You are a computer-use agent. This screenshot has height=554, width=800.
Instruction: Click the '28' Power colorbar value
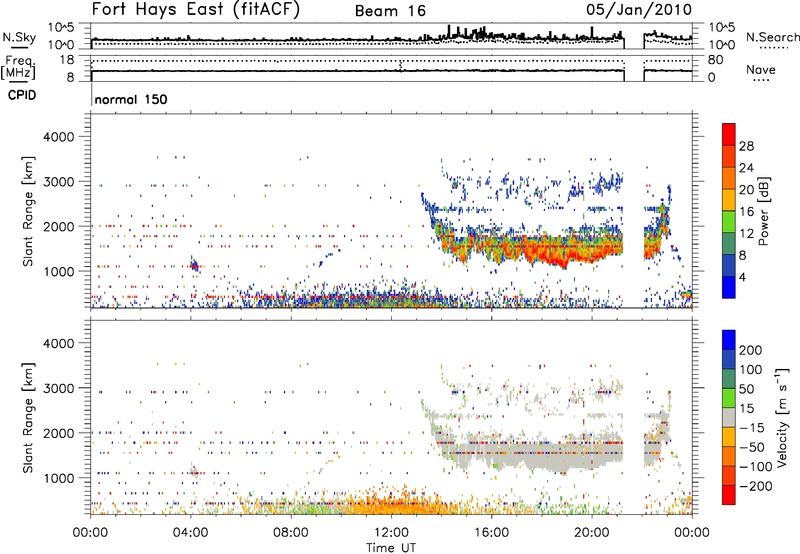pyautogui.click(x=746, y=146)
